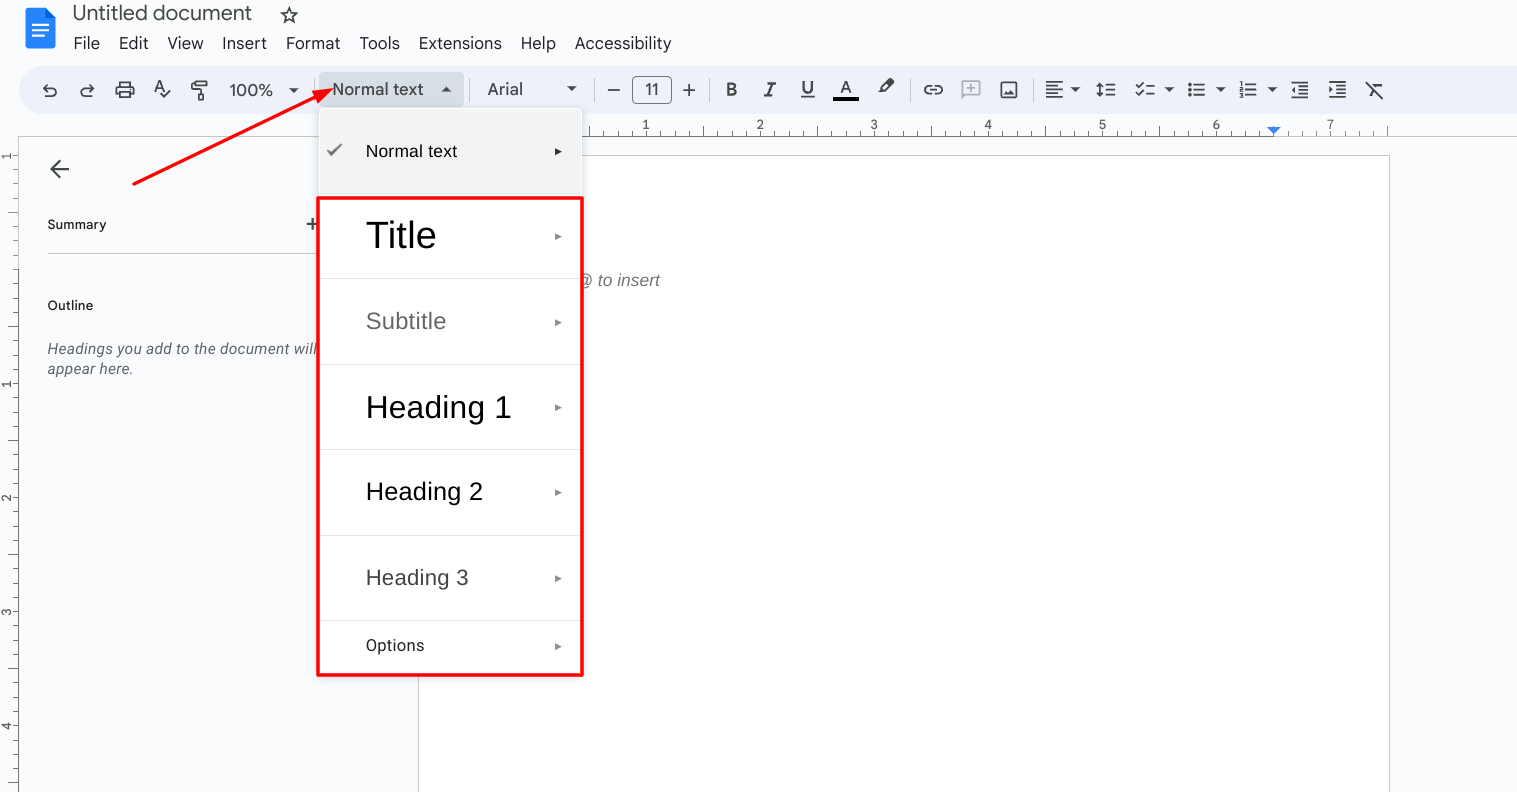Viewport: 1517px width, 792px height.
Task: Toggle bold formatting
Action: [x=732, y=90]
